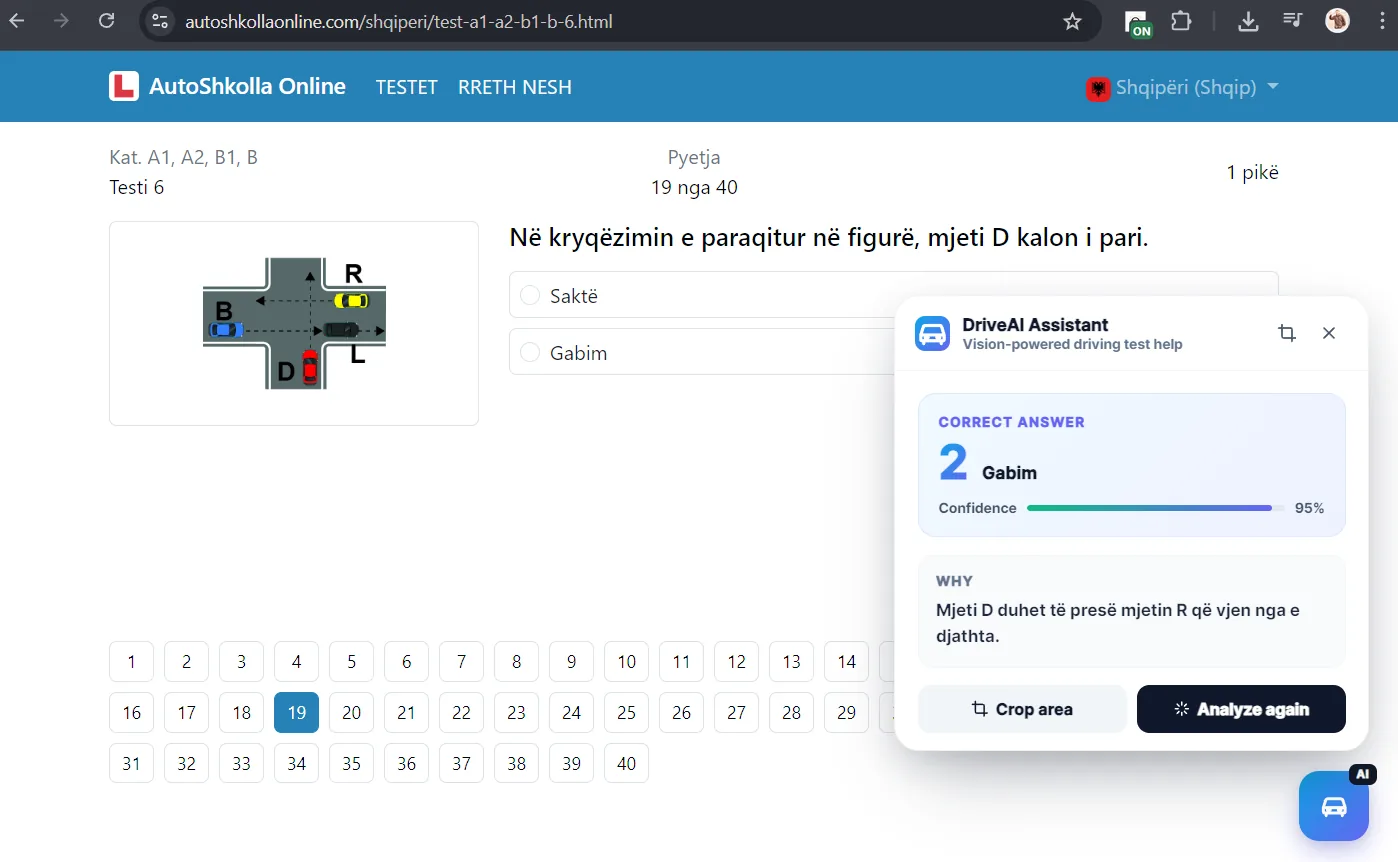Click the Analyze again button
The image size is (1398, 862).
tap(1241, 709)
